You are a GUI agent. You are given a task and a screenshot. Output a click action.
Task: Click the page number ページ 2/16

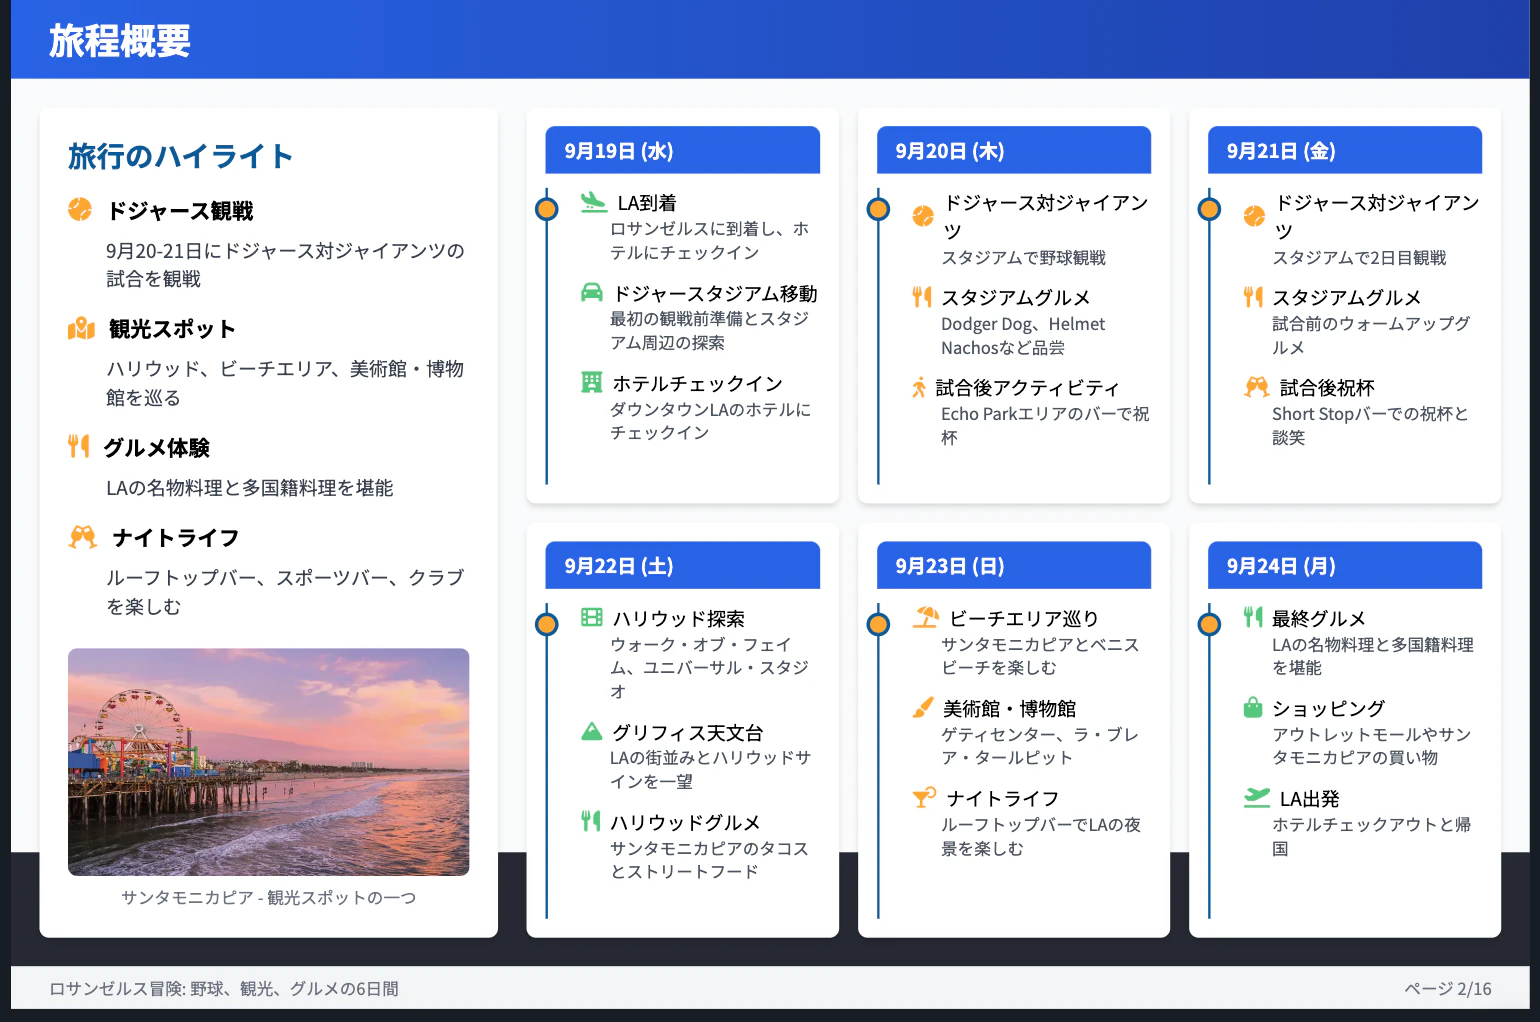tap(1447, 988)
